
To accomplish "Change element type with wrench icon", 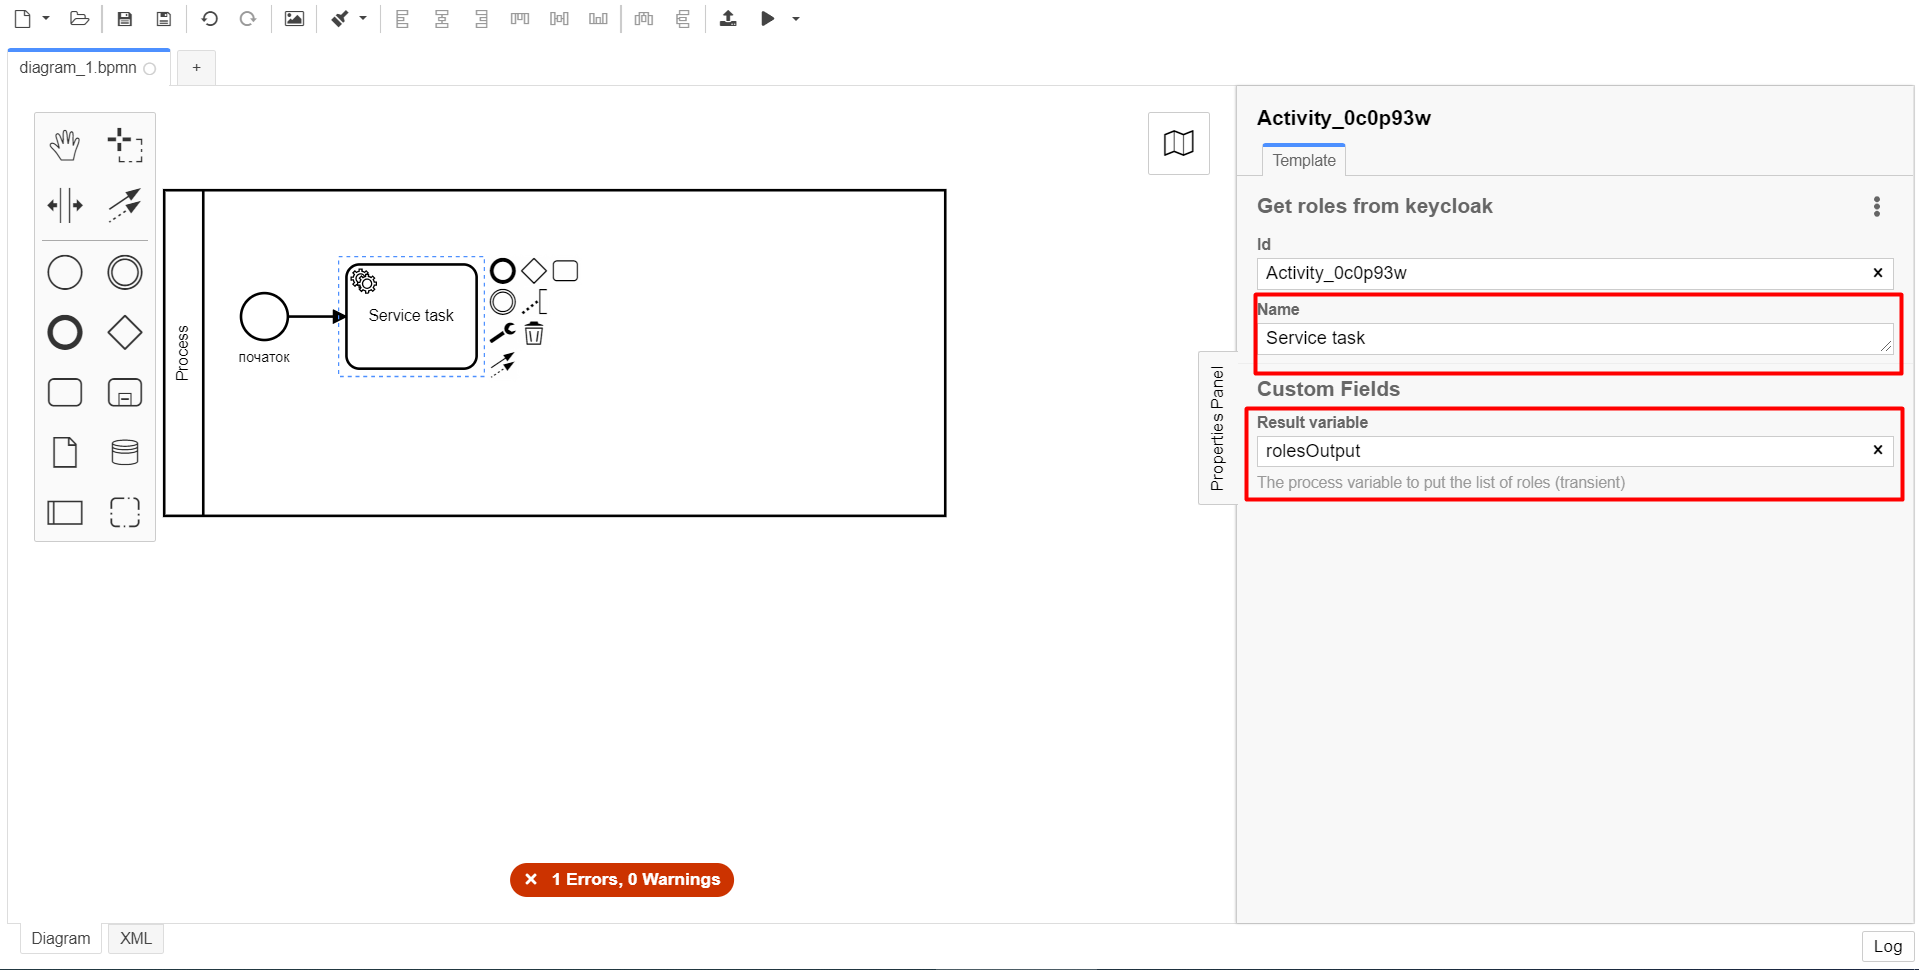I will 503,333.
